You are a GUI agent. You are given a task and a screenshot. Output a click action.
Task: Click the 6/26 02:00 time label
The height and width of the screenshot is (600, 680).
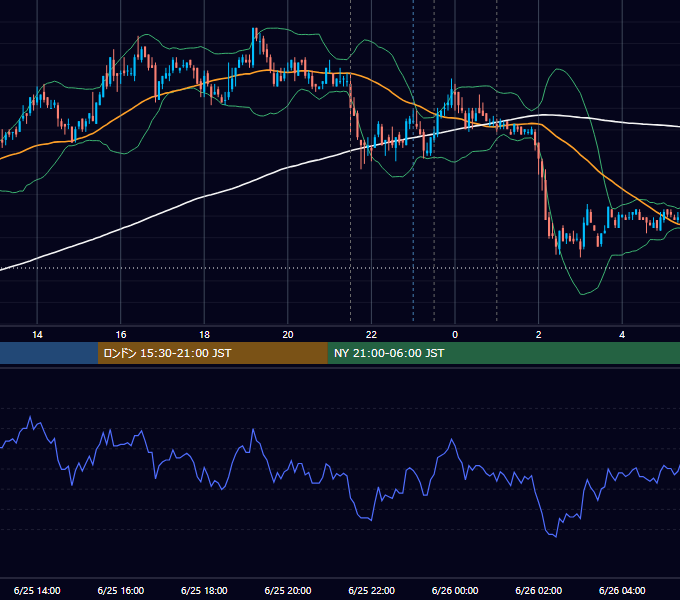pos(539,590)
